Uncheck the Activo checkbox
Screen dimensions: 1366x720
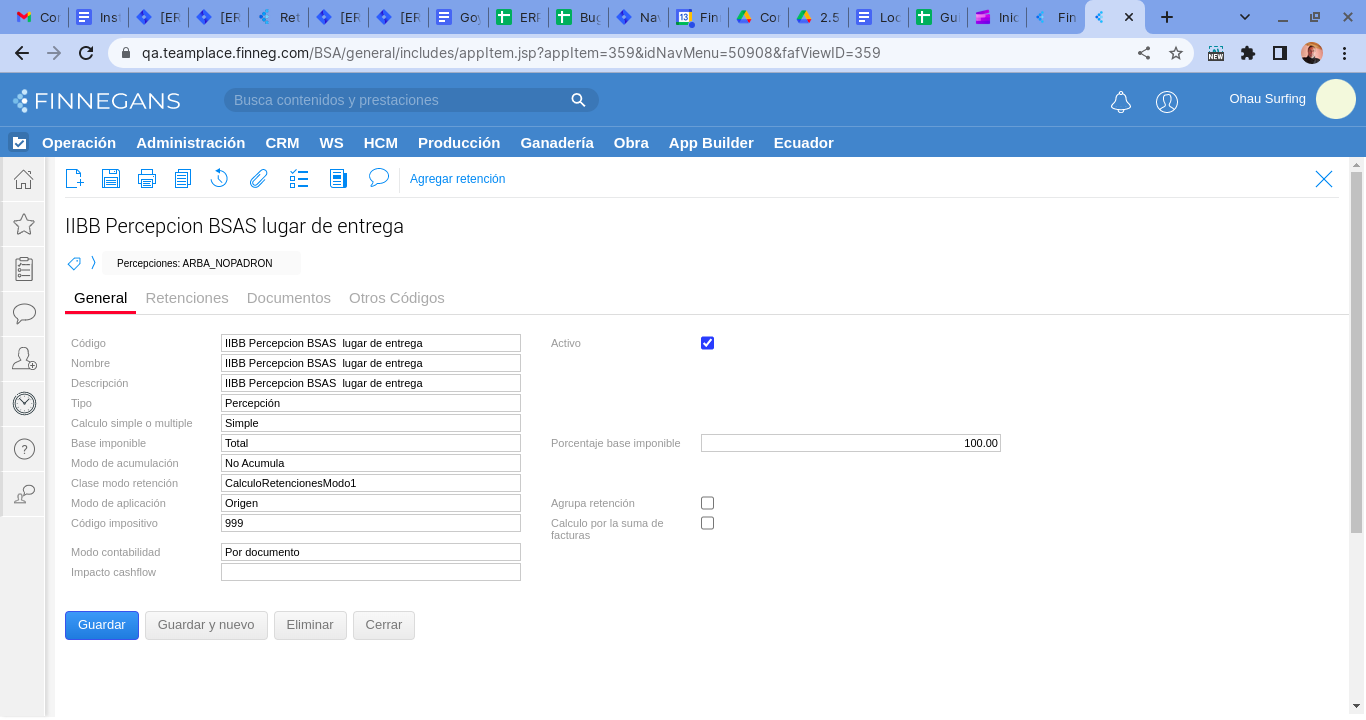pos(707,343)
